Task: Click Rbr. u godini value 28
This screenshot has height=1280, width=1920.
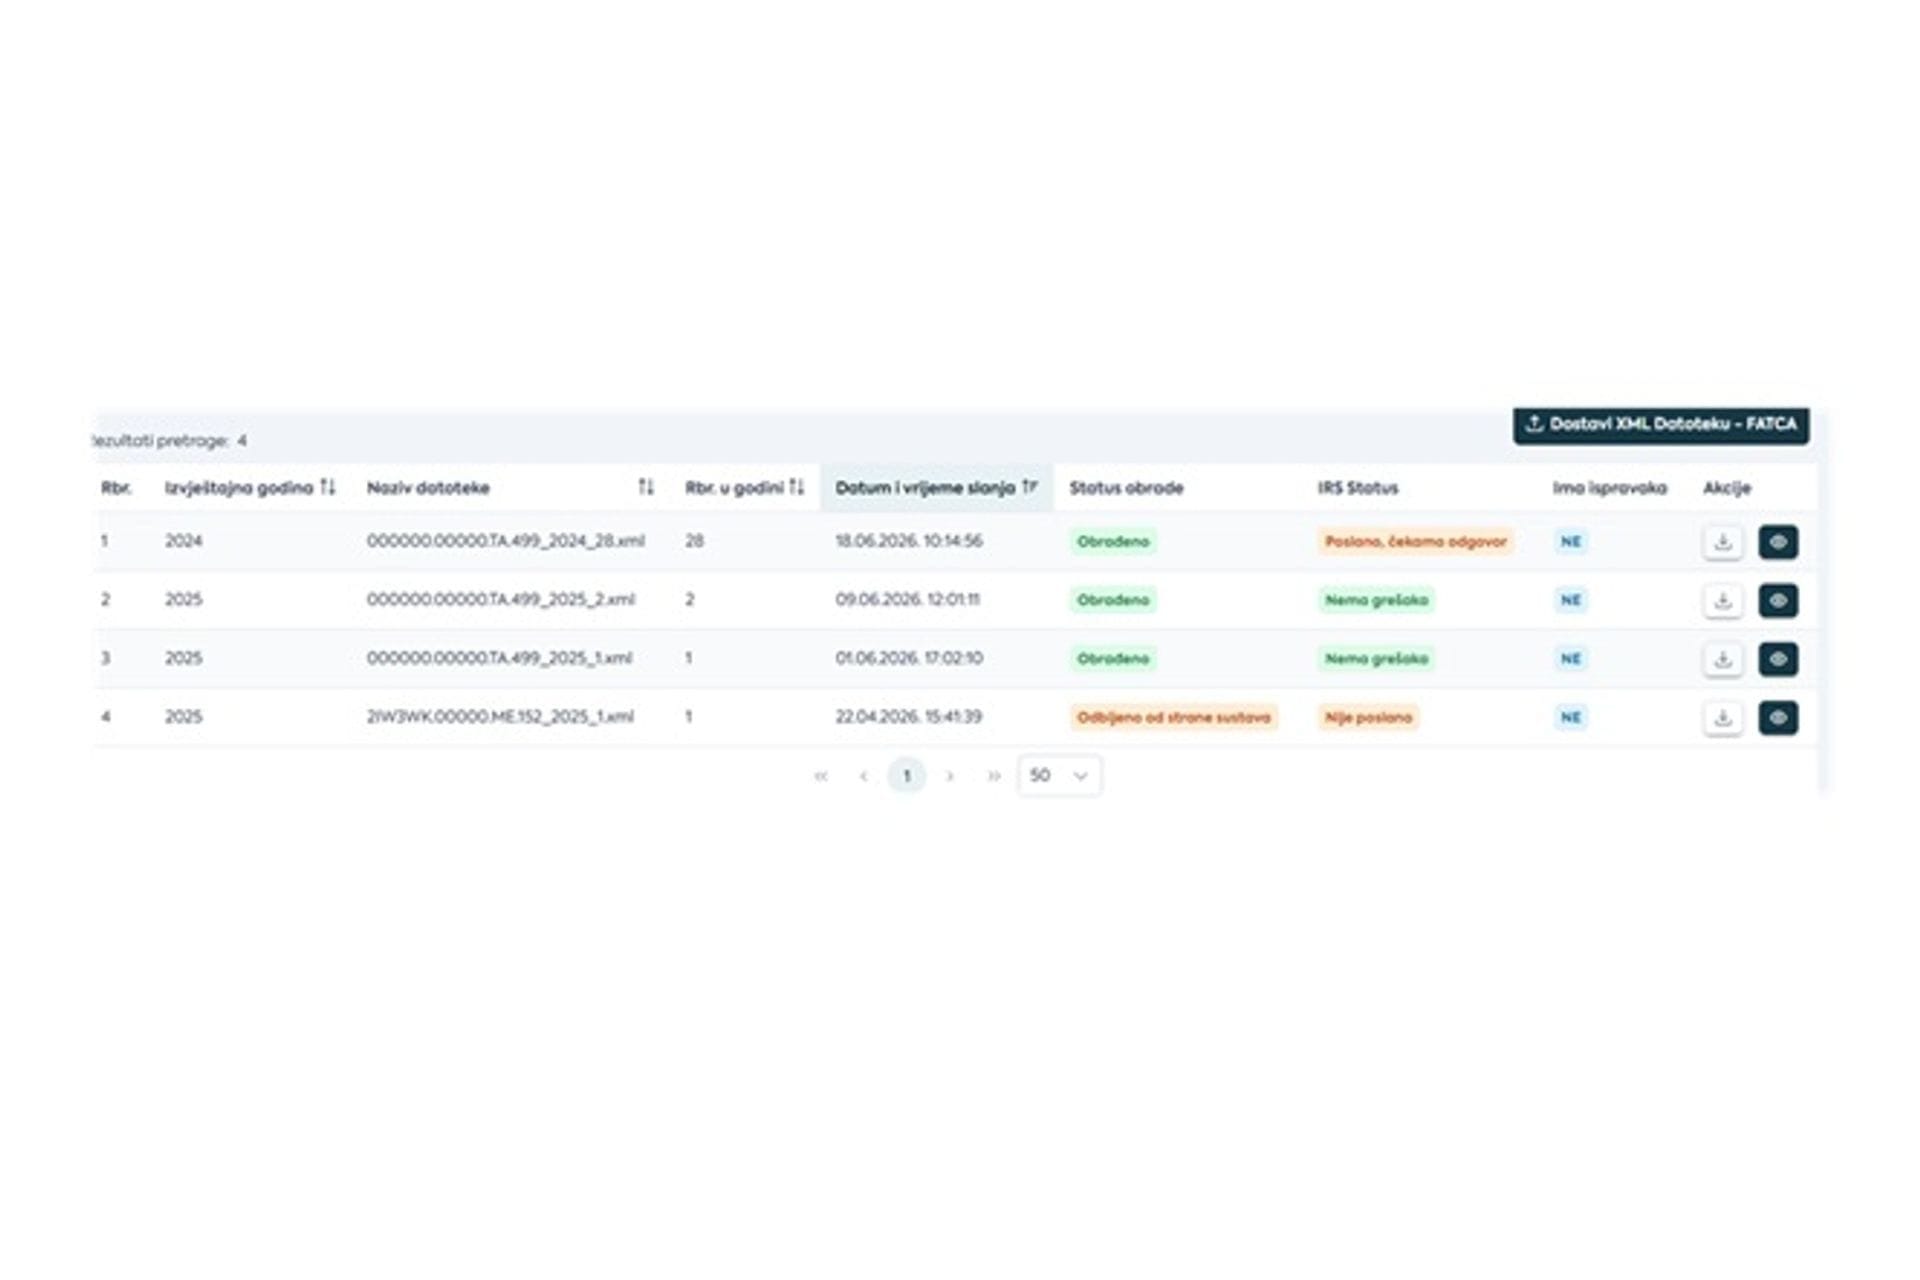Action: pyautogui.click(x=694, y=541)
